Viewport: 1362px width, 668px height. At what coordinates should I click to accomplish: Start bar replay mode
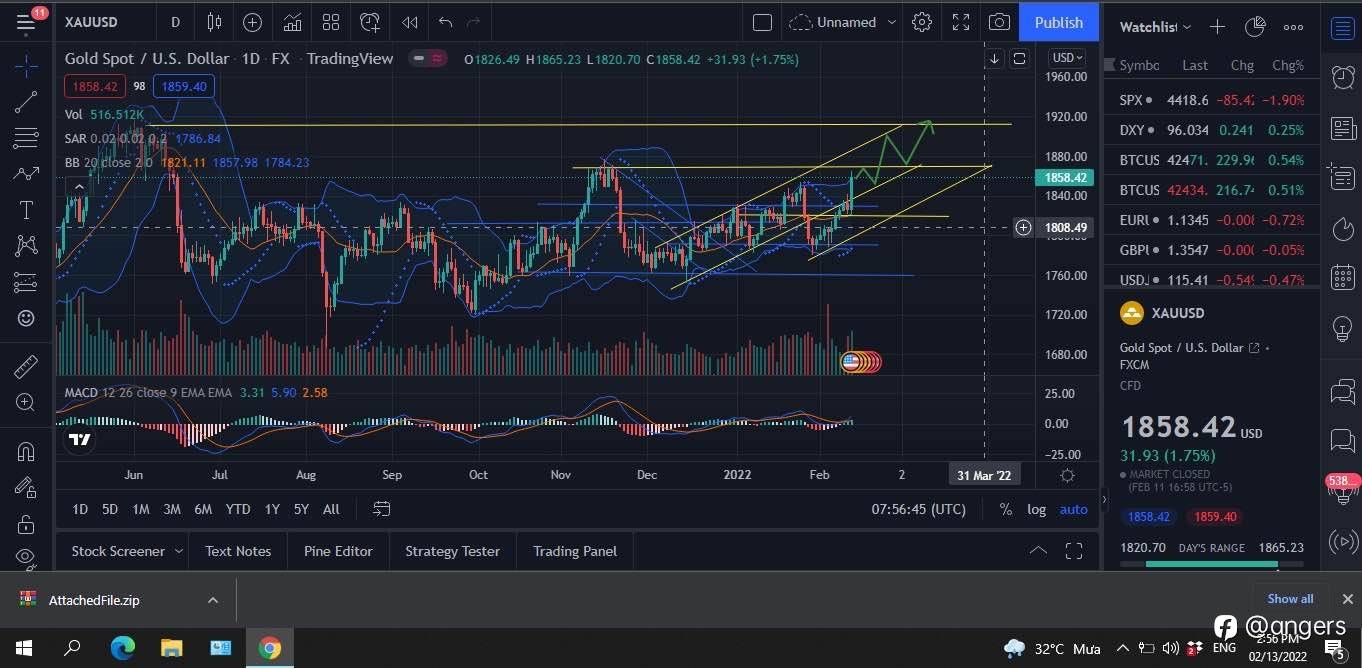[x=409, y=22]
